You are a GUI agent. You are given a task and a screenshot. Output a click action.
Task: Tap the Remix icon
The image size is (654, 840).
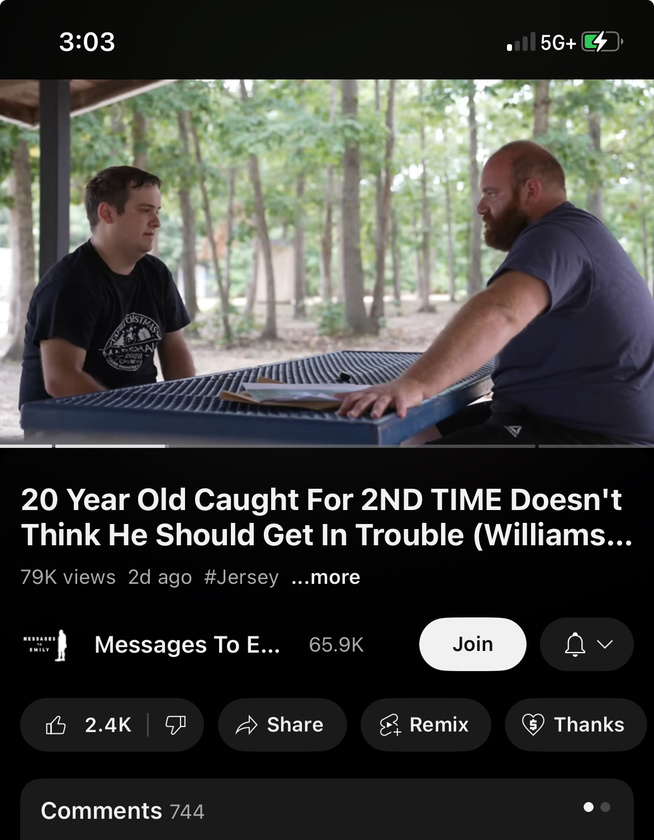click(x=390, y=725)
